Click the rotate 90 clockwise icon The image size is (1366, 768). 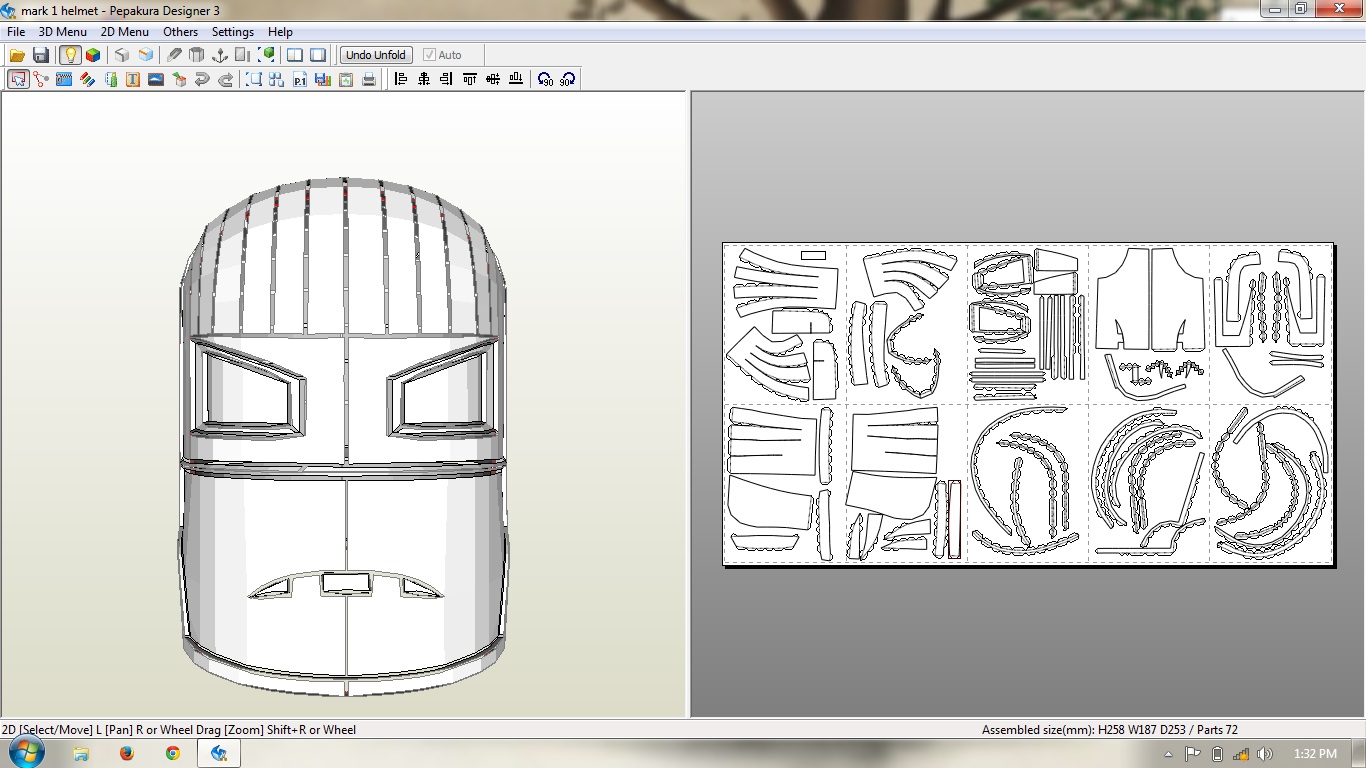568,79
